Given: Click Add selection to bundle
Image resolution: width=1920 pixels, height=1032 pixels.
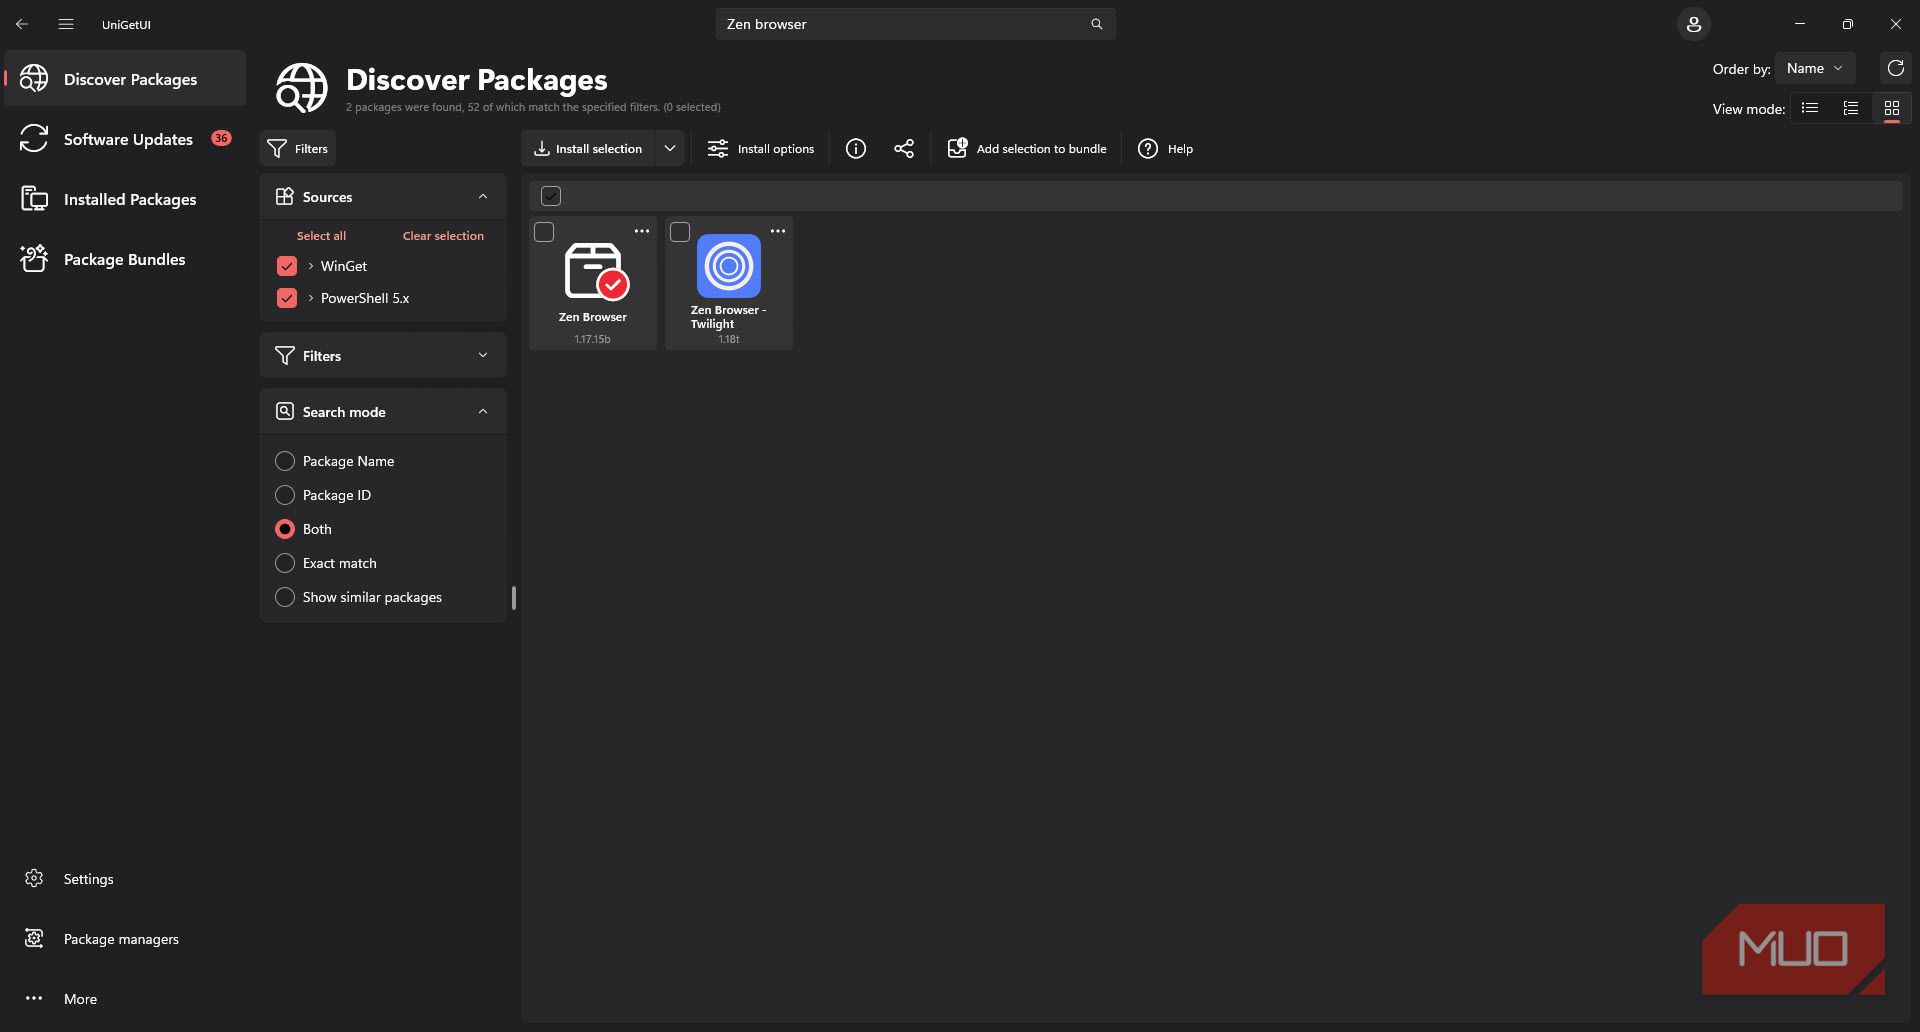Looking at the screenshot, I should (x=1027, y=148).
